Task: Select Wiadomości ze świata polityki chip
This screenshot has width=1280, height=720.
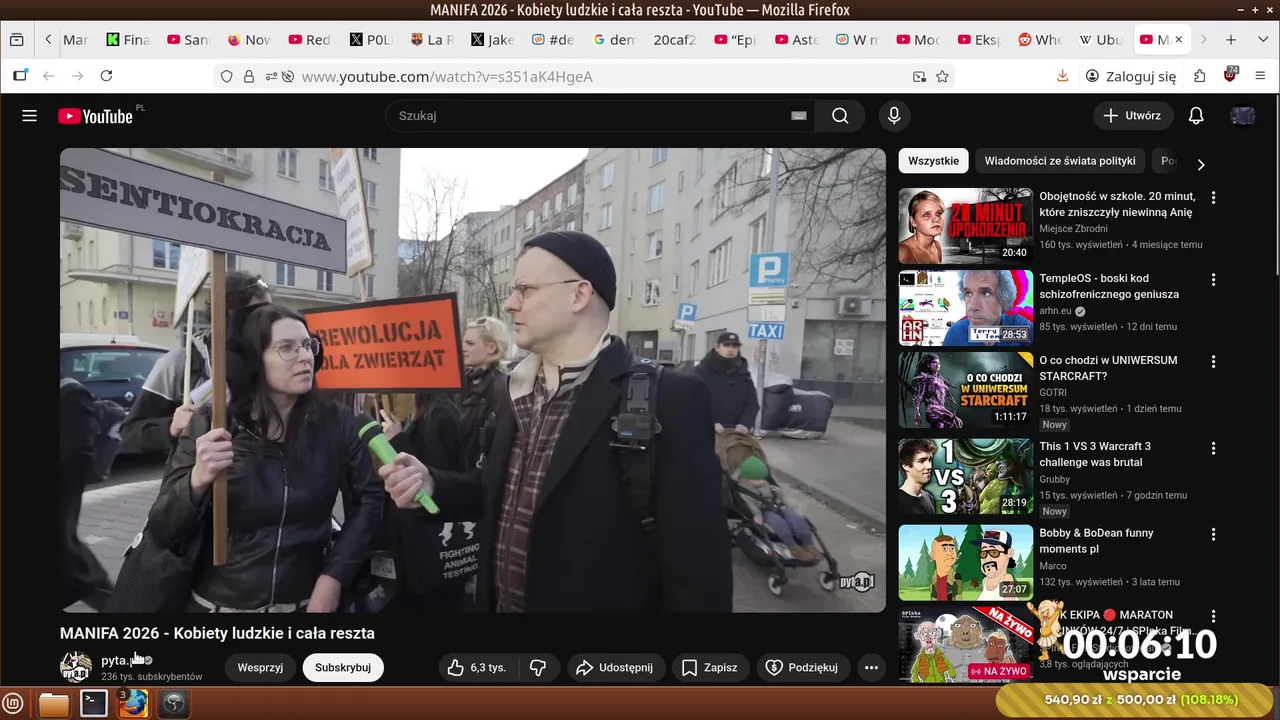Action: (x=1060, y=161)
